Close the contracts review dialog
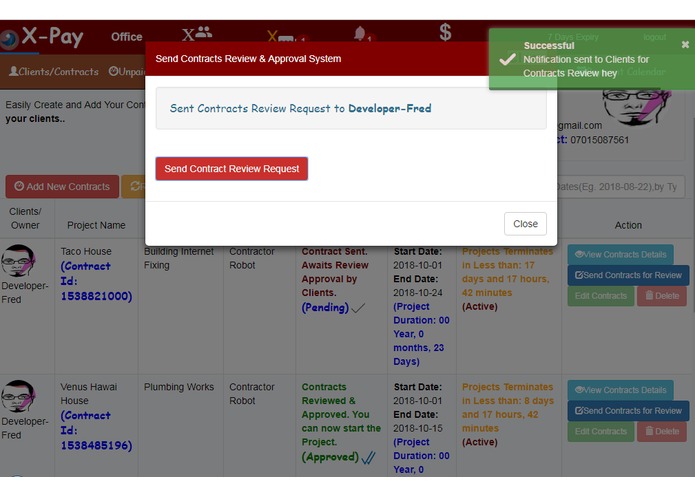The height and width of the screenshot is (494, 695). tap(525, 224)
